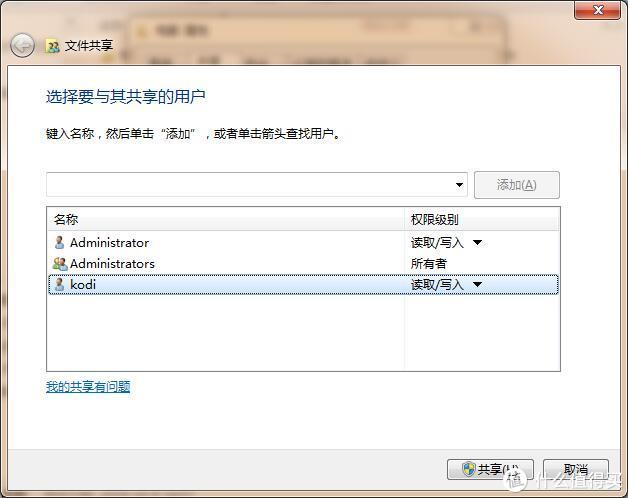
Task: Select the kodi user row
Action: point(304,284)
